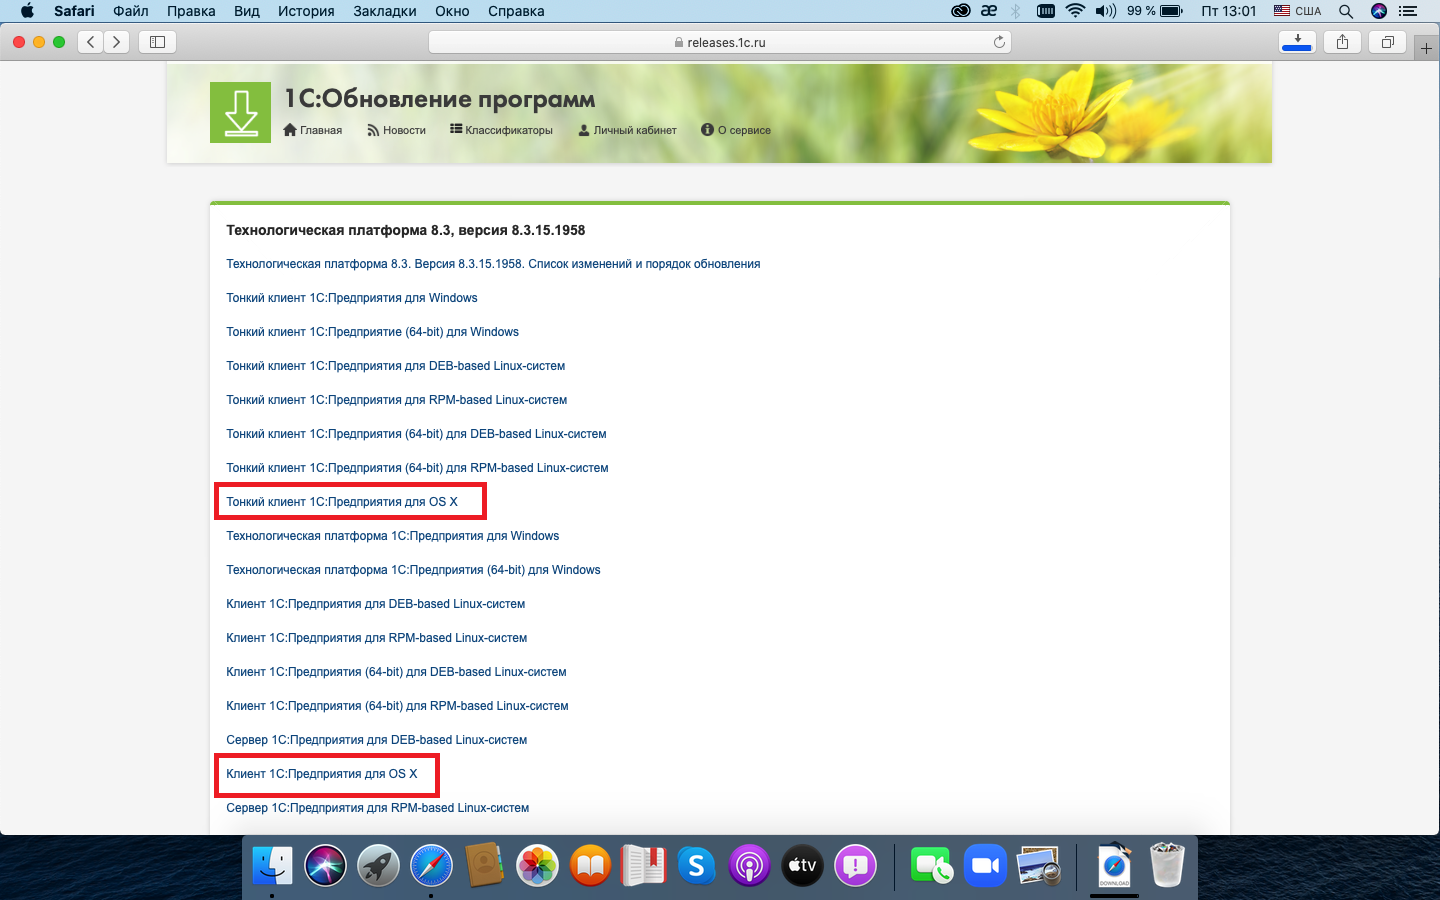Open Notification Center list icon

tap(1408, 11)
